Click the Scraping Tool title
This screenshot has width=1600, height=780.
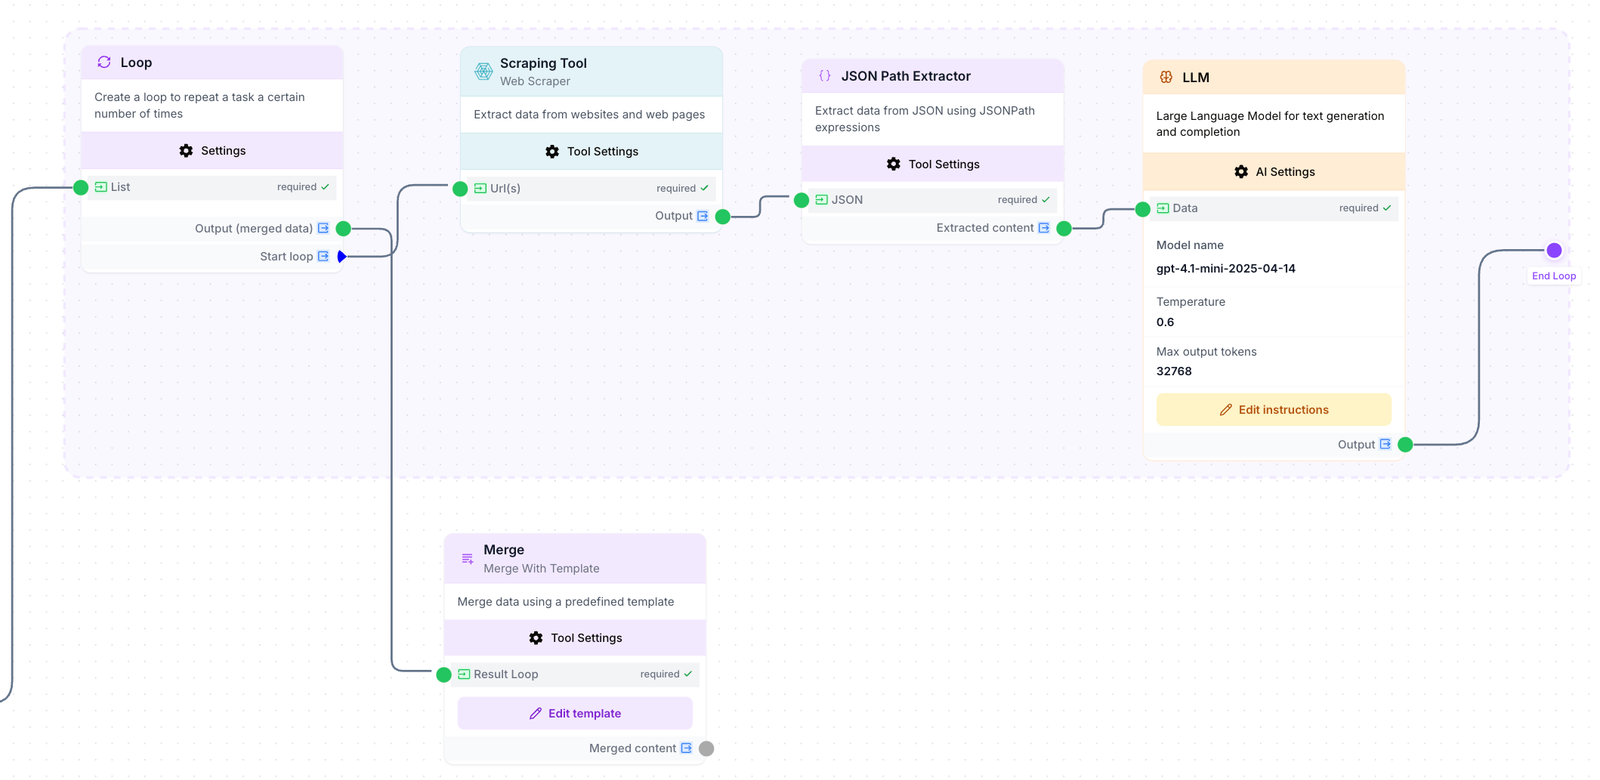543,63
